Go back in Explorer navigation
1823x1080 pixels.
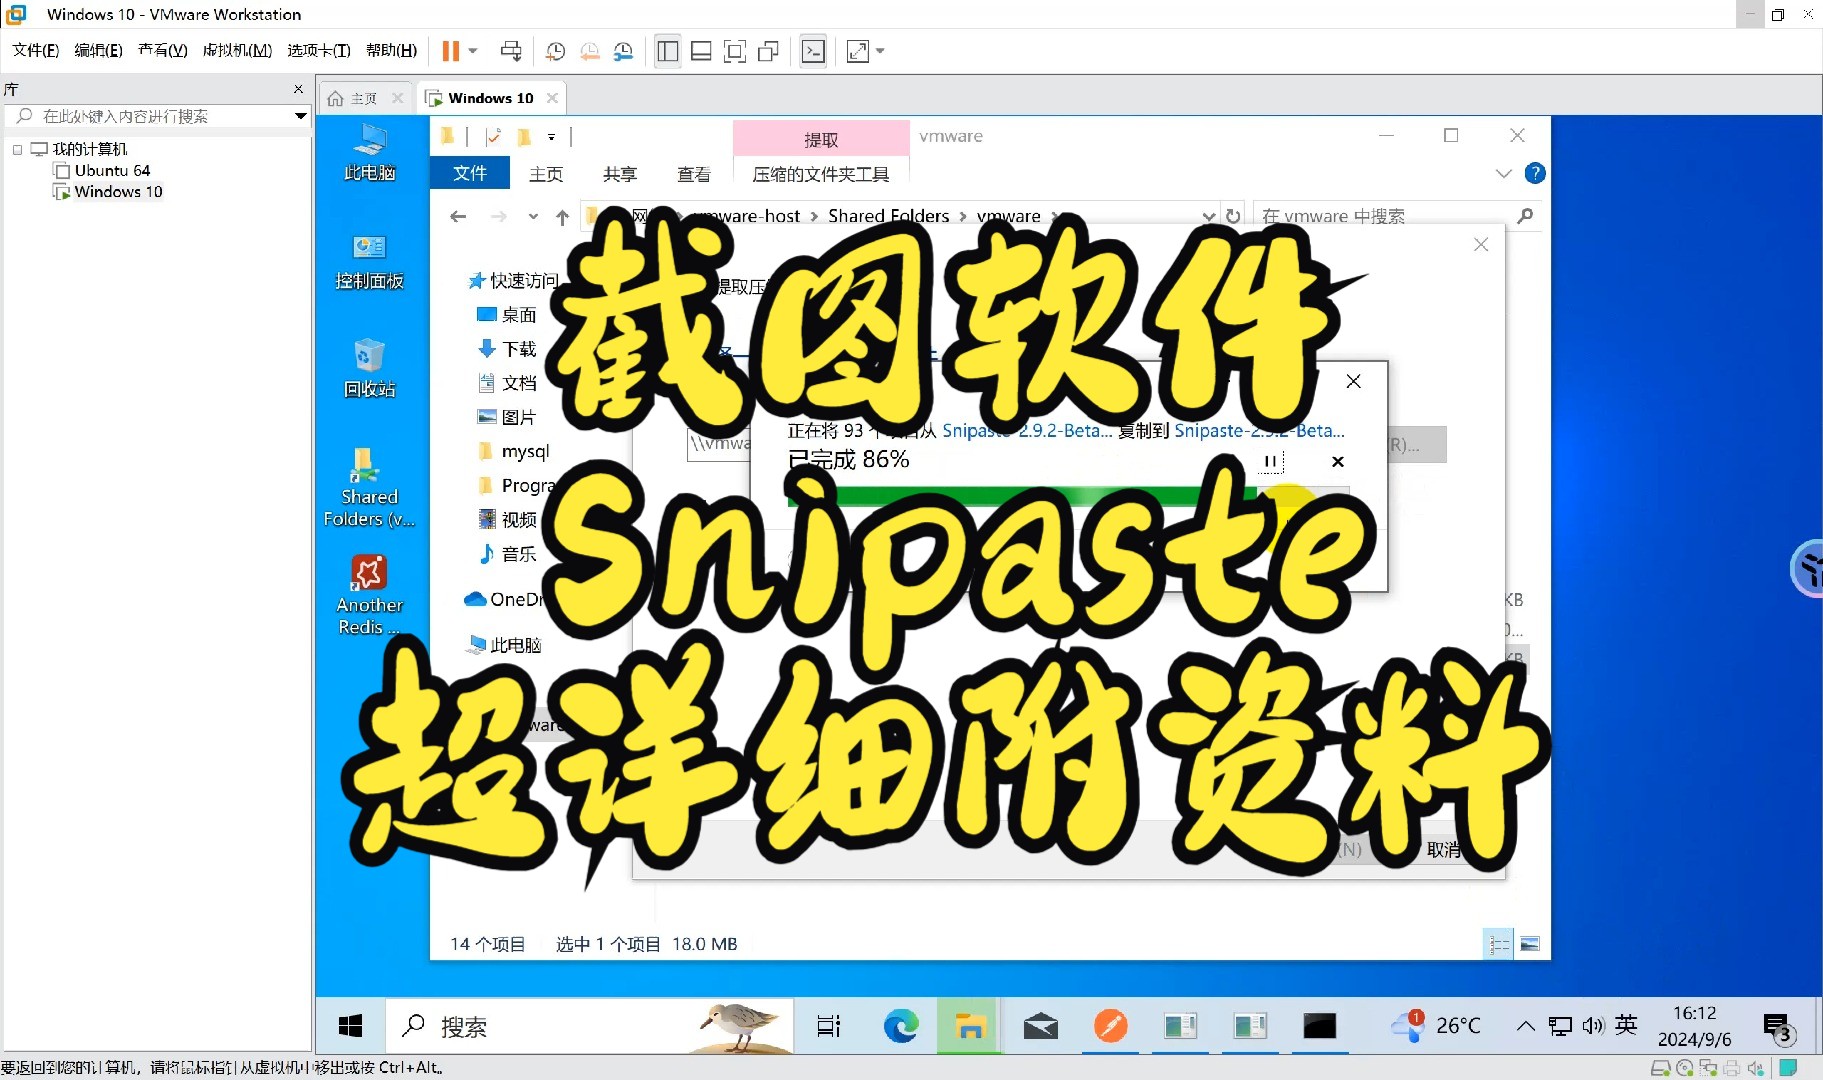point(458,216)
